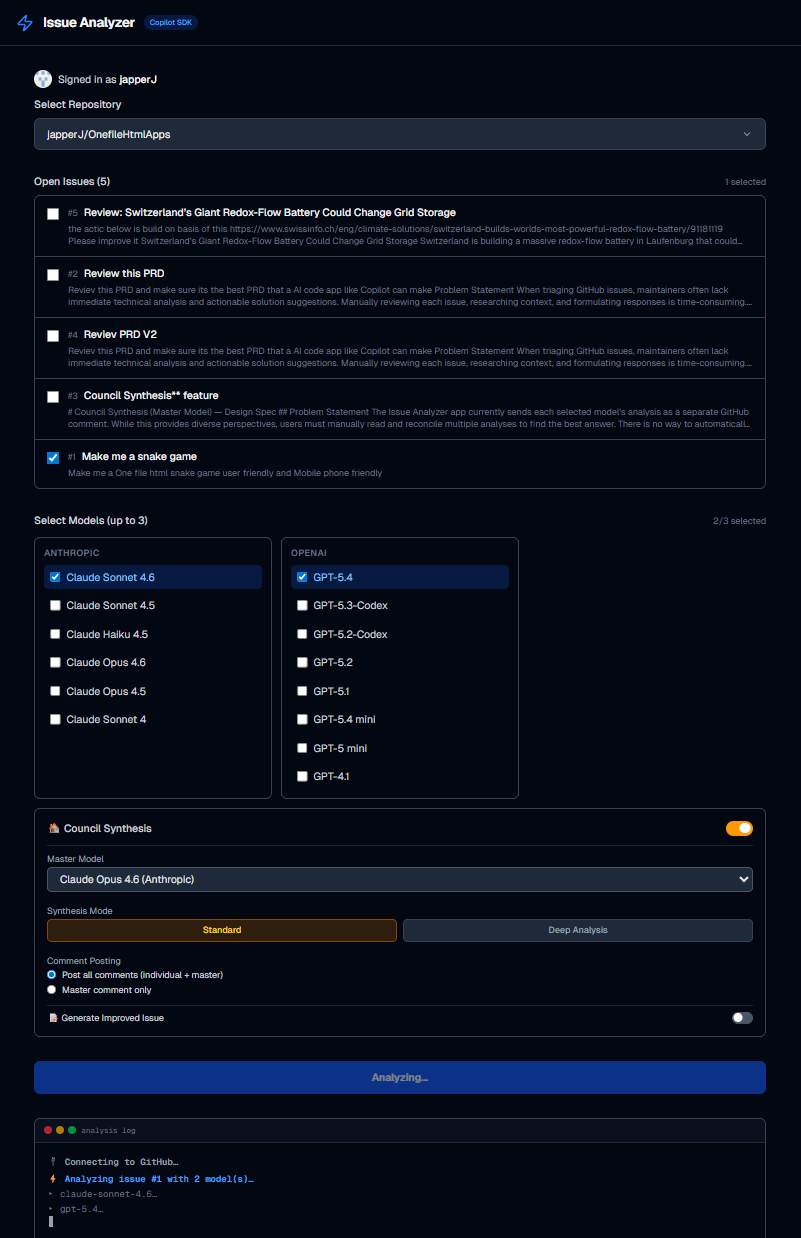Click the yellow dot in the analysis log header

click(59, 1129)
